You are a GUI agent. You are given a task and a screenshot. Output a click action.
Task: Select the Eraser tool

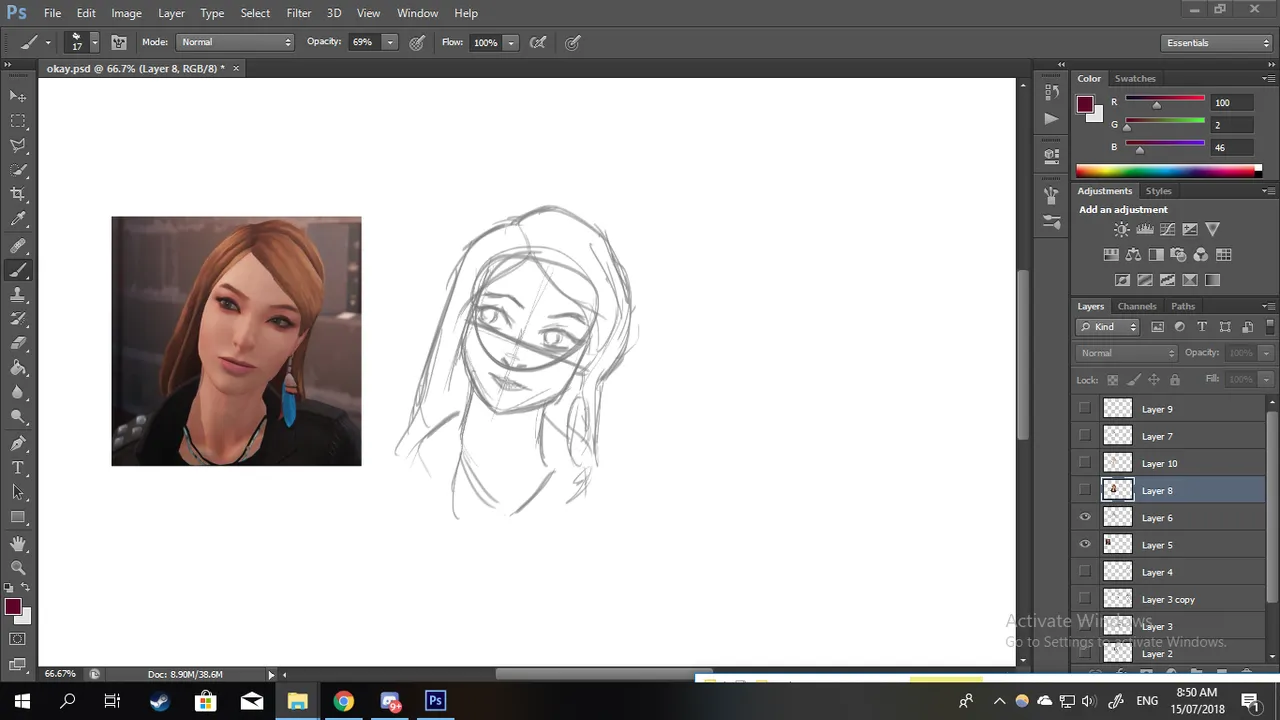coord(18,344)
